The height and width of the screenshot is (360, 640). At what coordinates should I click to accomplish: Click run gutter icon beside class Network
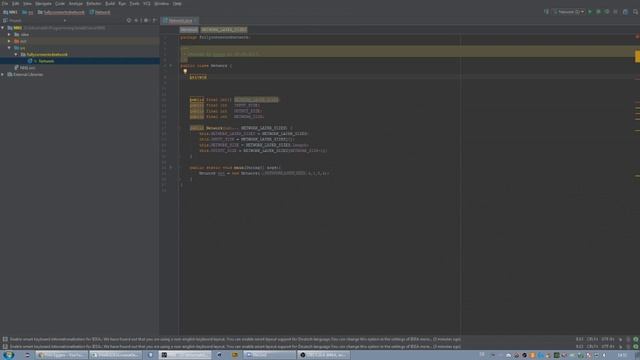(171, 66)
